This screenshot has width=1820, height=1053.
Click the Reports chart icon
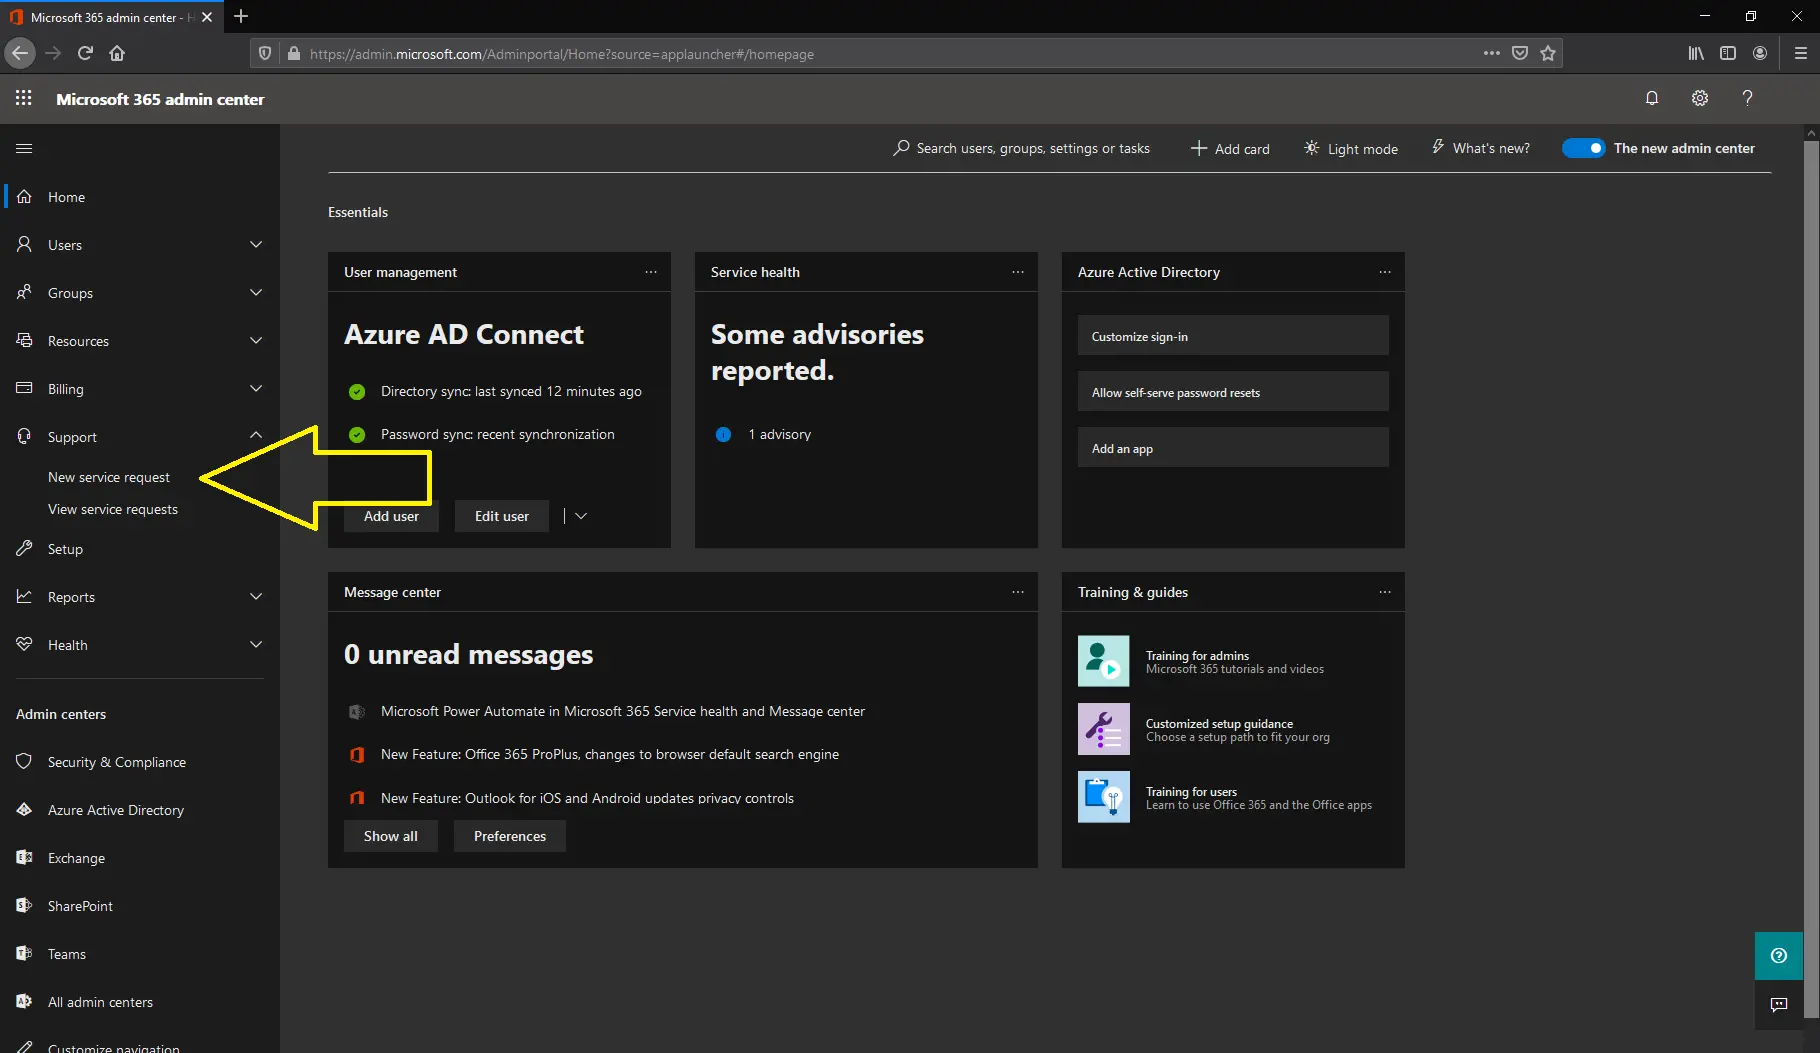(25, 596)
